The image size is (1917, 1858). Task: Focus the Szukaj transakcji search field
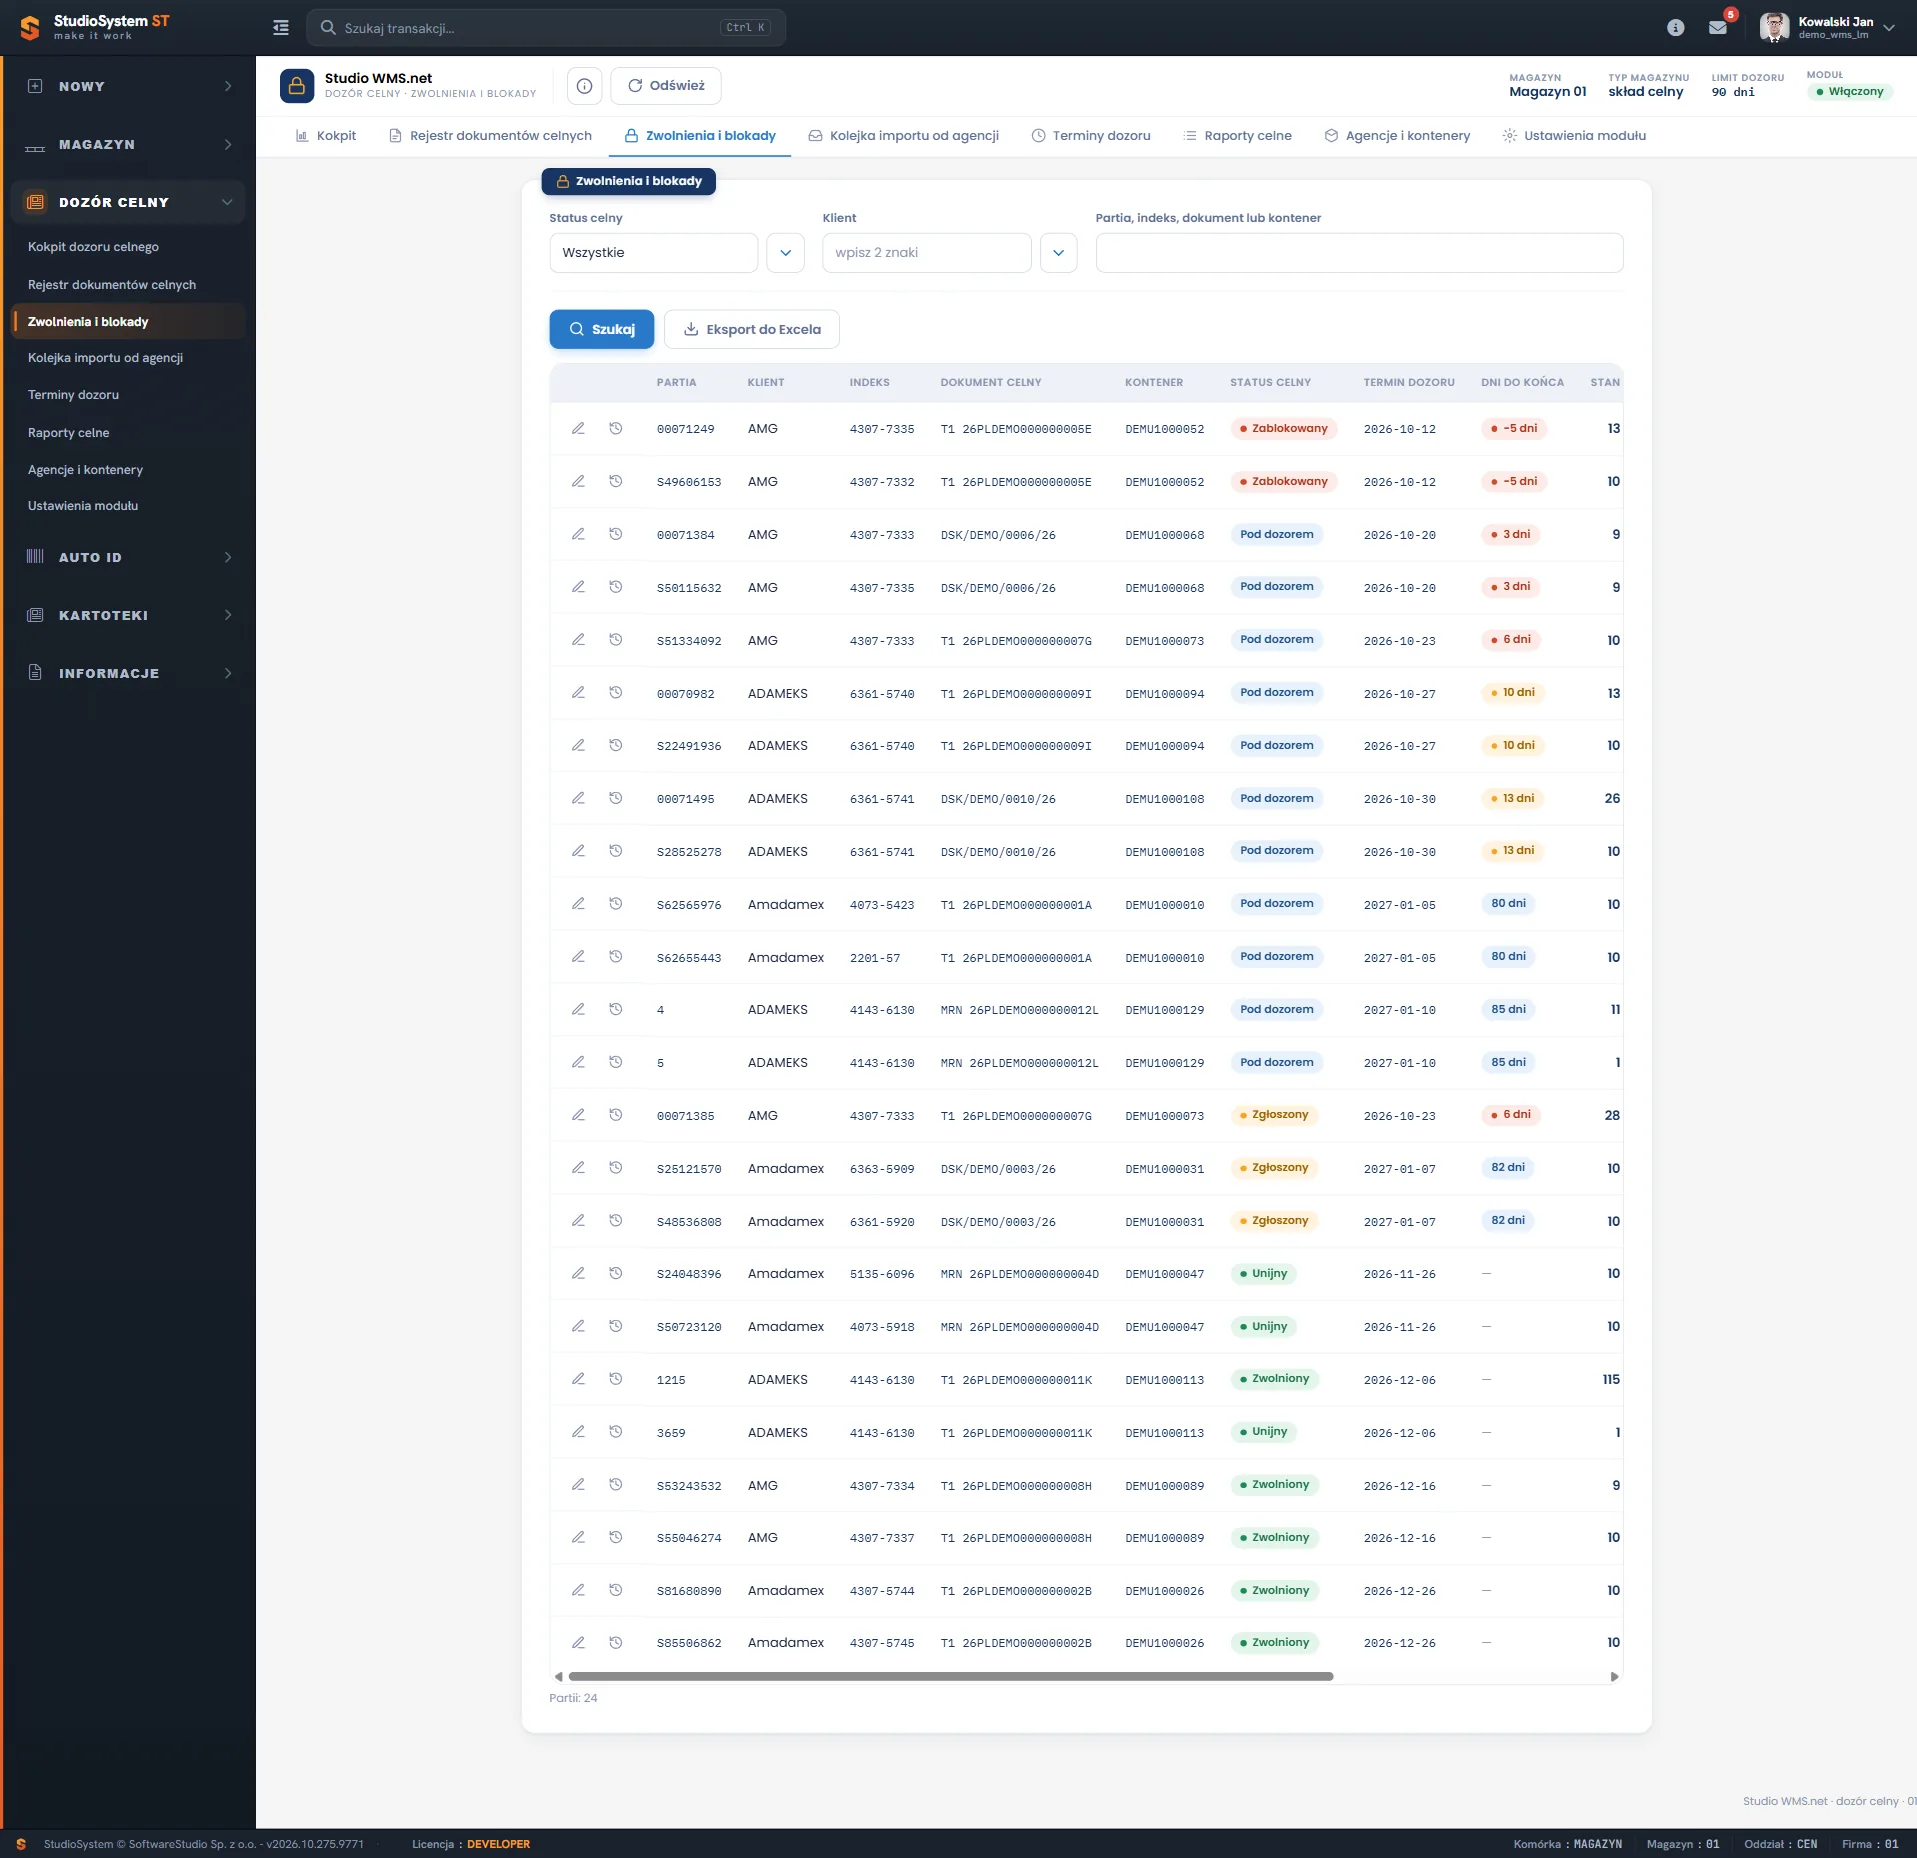pos(546,28)
